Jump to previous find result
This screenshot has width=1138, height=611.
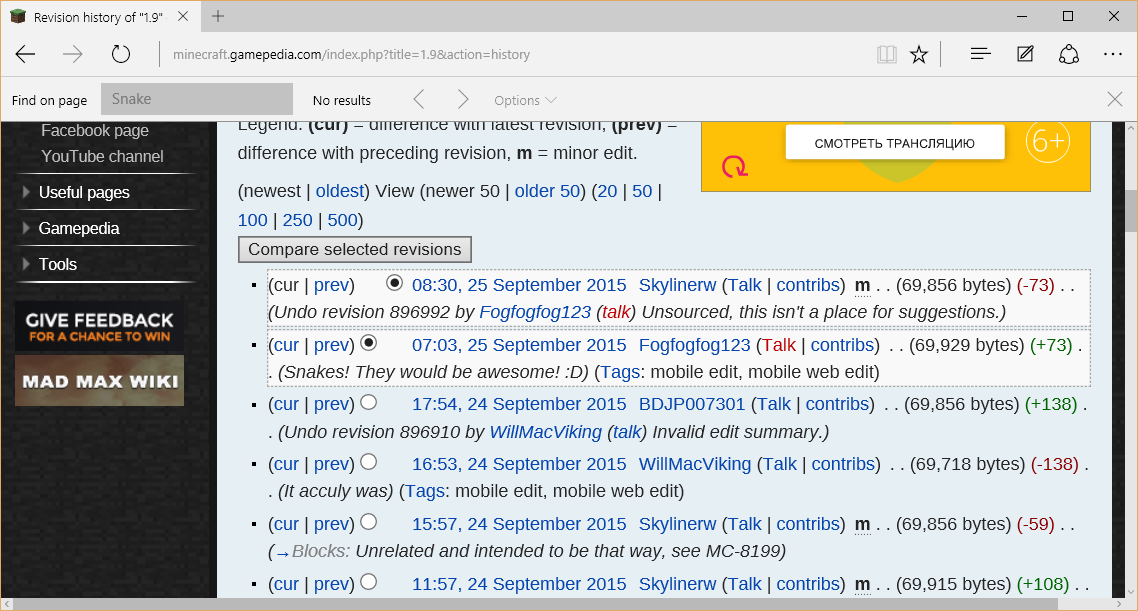click(x=419, y=99)
